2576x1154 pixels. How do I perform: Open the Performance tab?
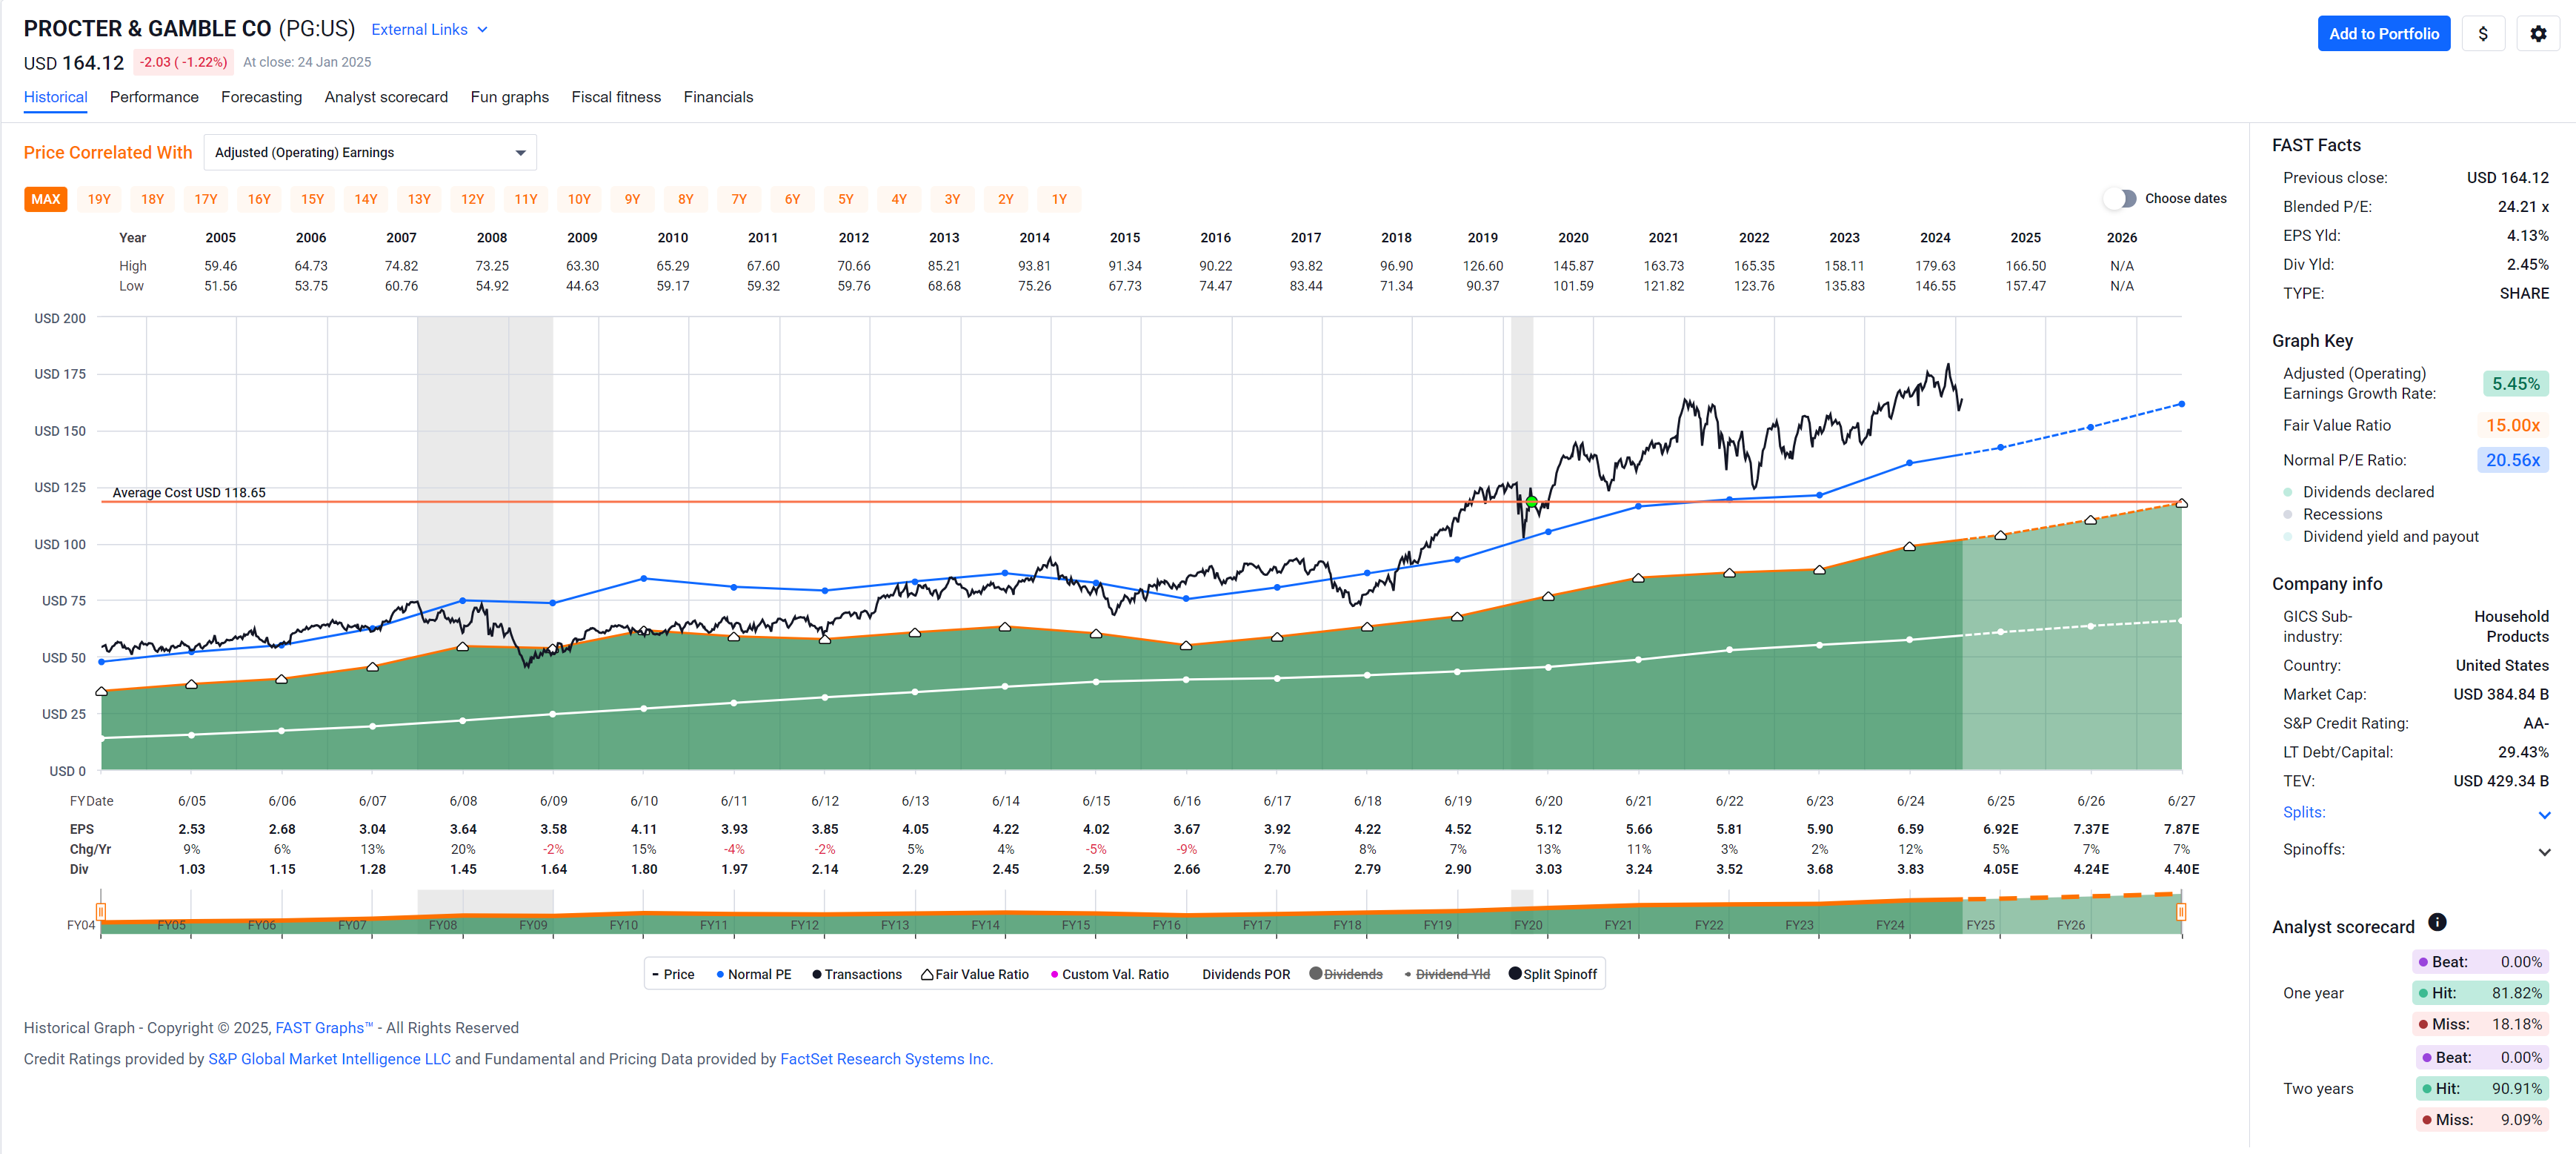(x=154, y=97)
